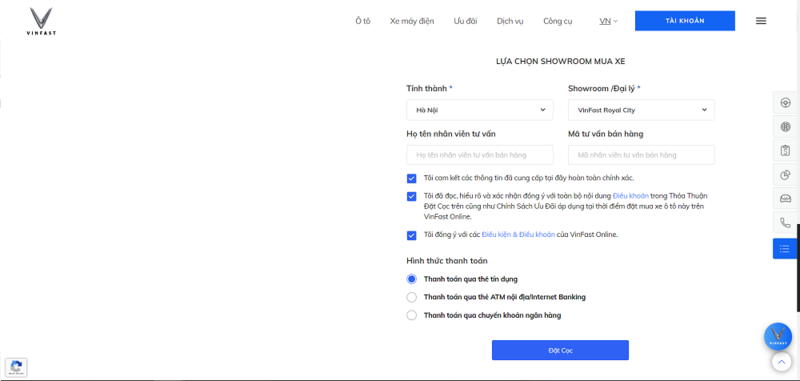The image size is (800, 381).
Task: Click the pie chart sidebar icon
Action: click(x=785, y=175)
